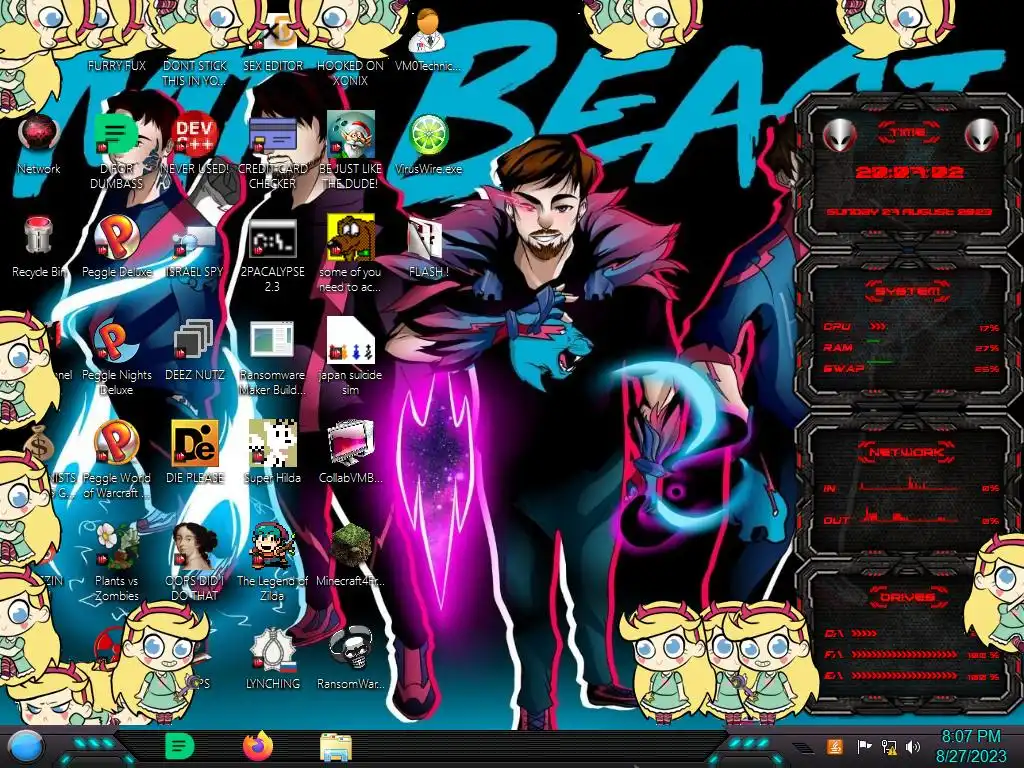Open the 2PACALYPSE 2.3 console icon
This screenshot has height=768, width=1024.
272,255
